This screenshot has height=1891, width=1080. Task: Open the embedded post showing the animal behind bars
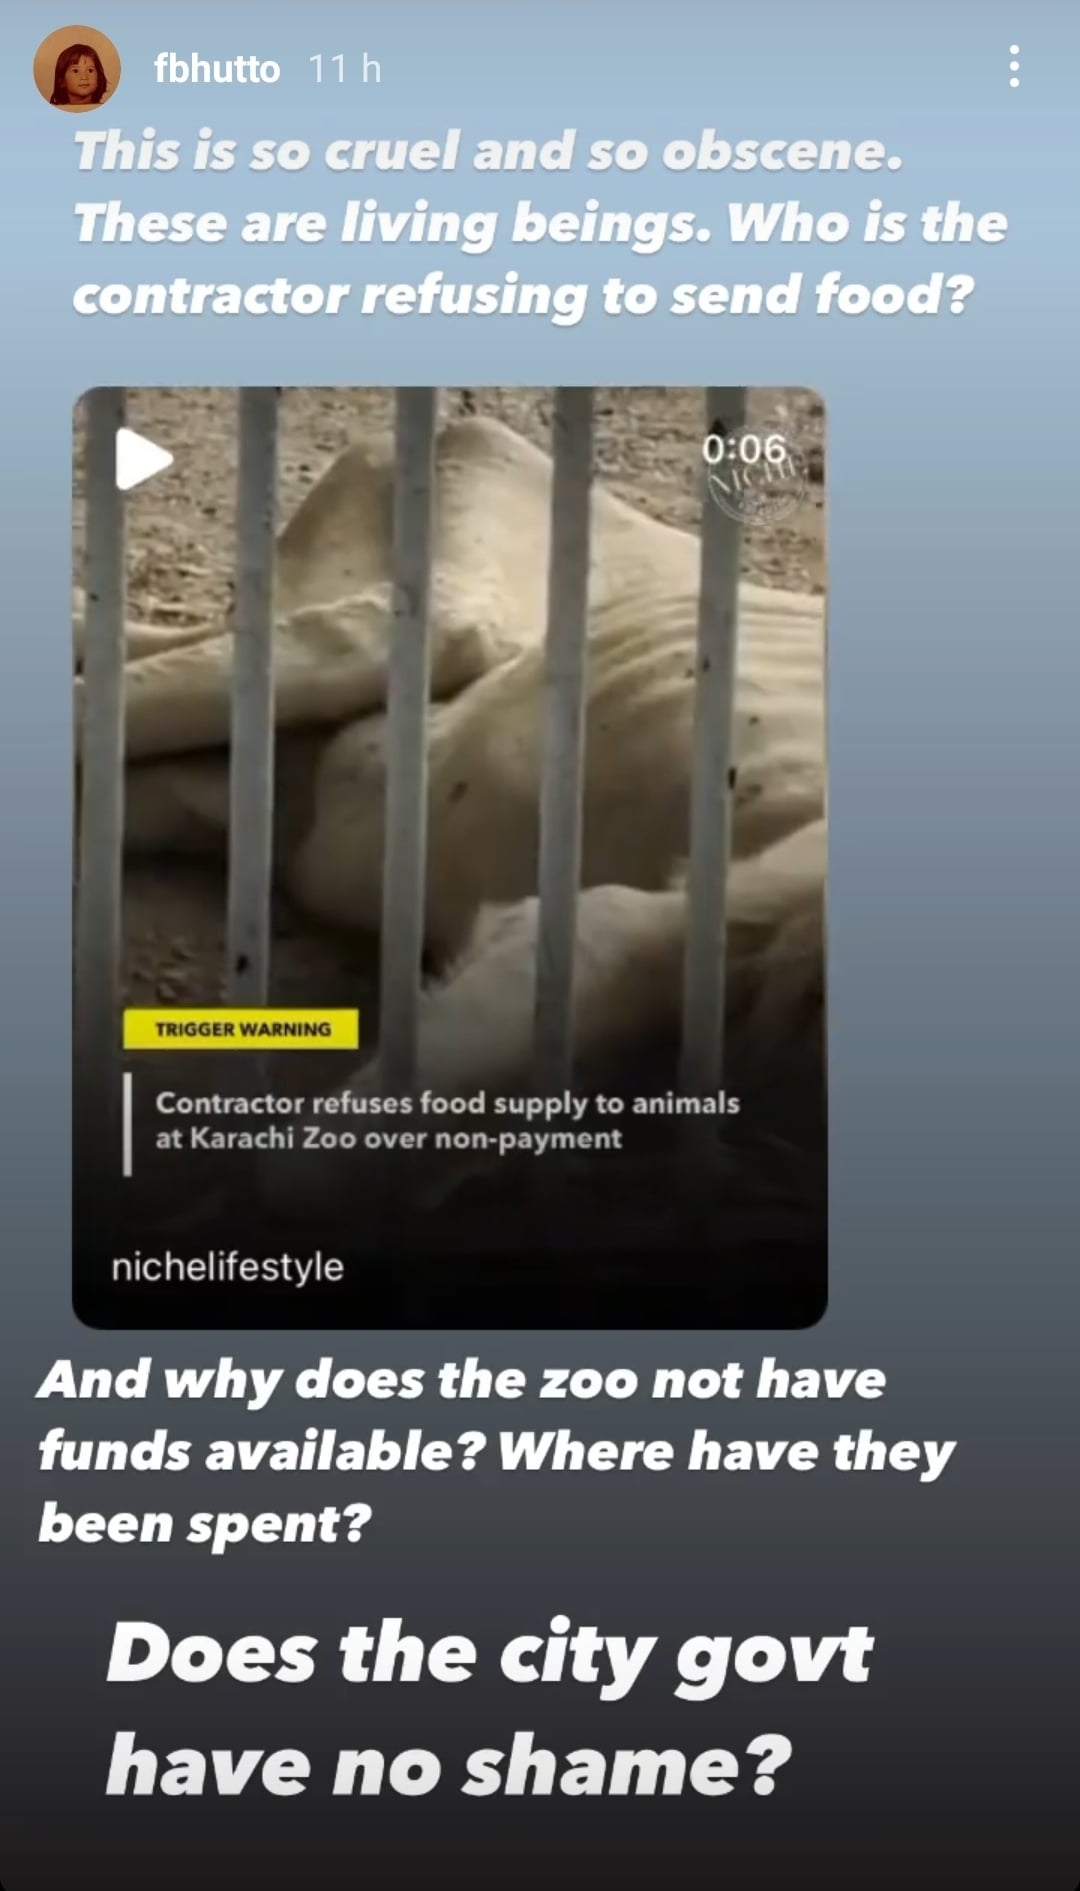pos(450,857)
